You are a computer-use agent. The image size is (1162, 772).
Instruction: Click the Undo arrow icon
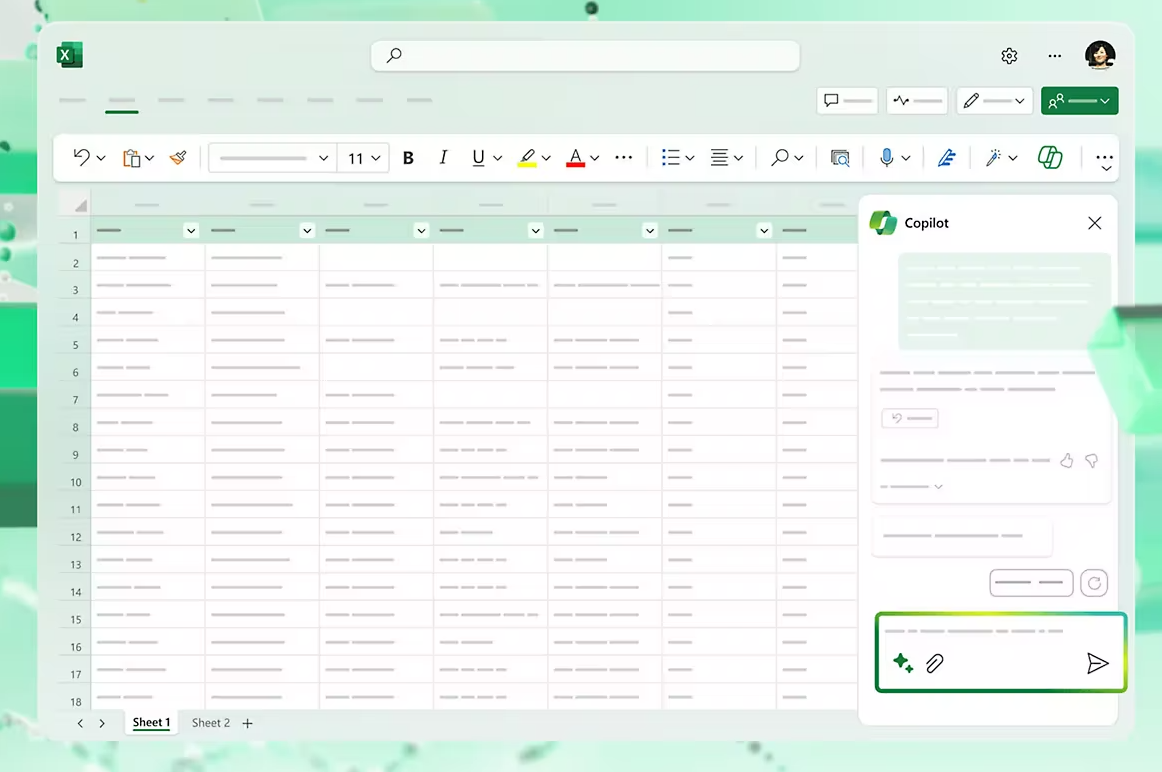pos(81,157)
